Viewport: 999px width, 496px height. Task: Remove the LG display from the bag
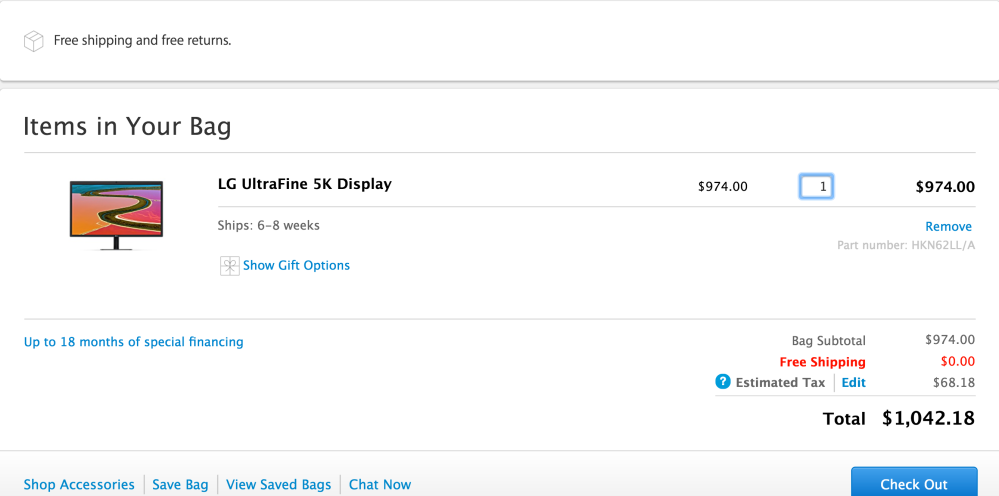(948, 227)
